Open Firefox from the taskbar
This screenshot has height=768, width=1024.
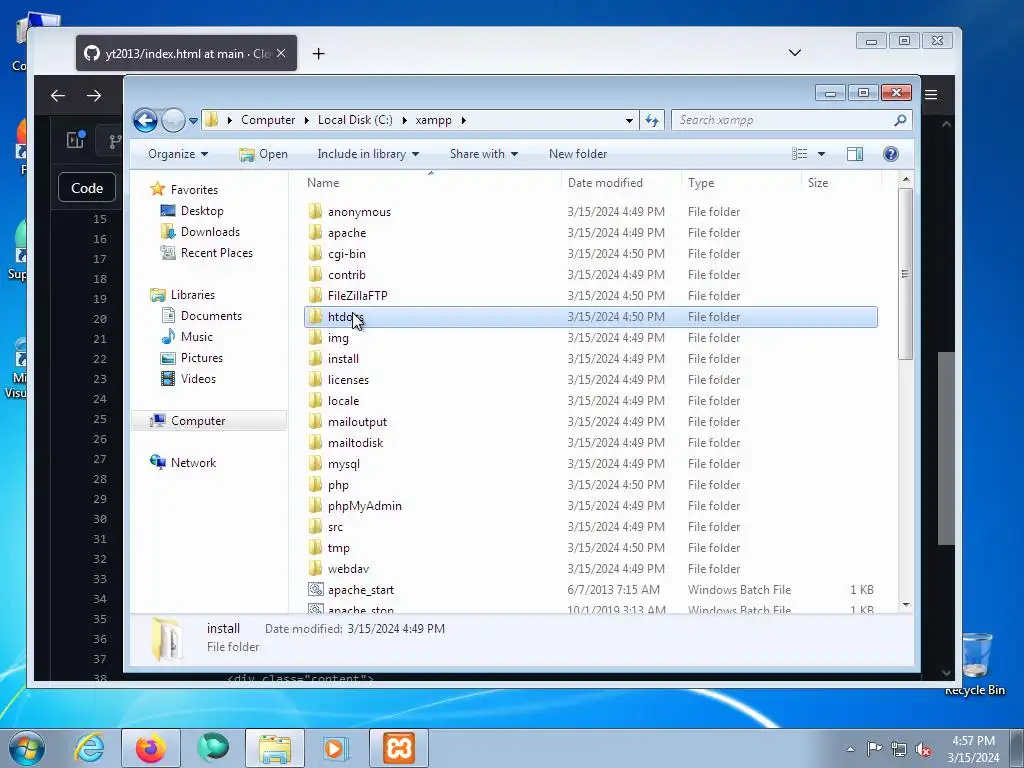[150, 748]
